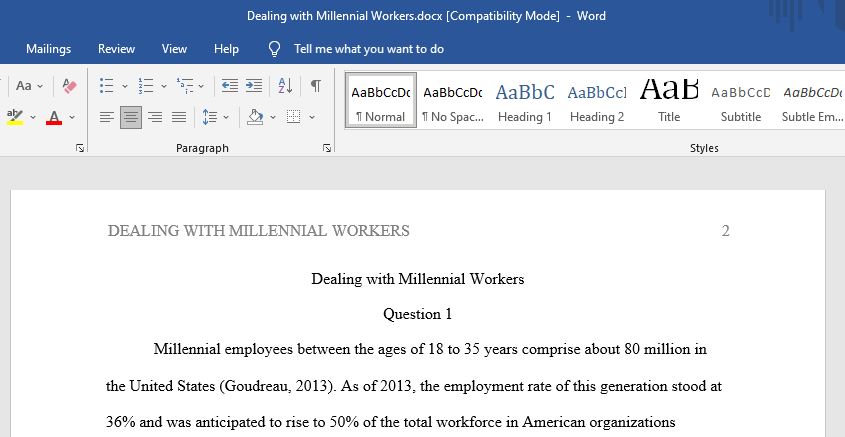This screenshot has width=845, height=437.
Task: Click the running header DEALING WITH MILLENNIAL WORKERS
Action: [259, 231]
